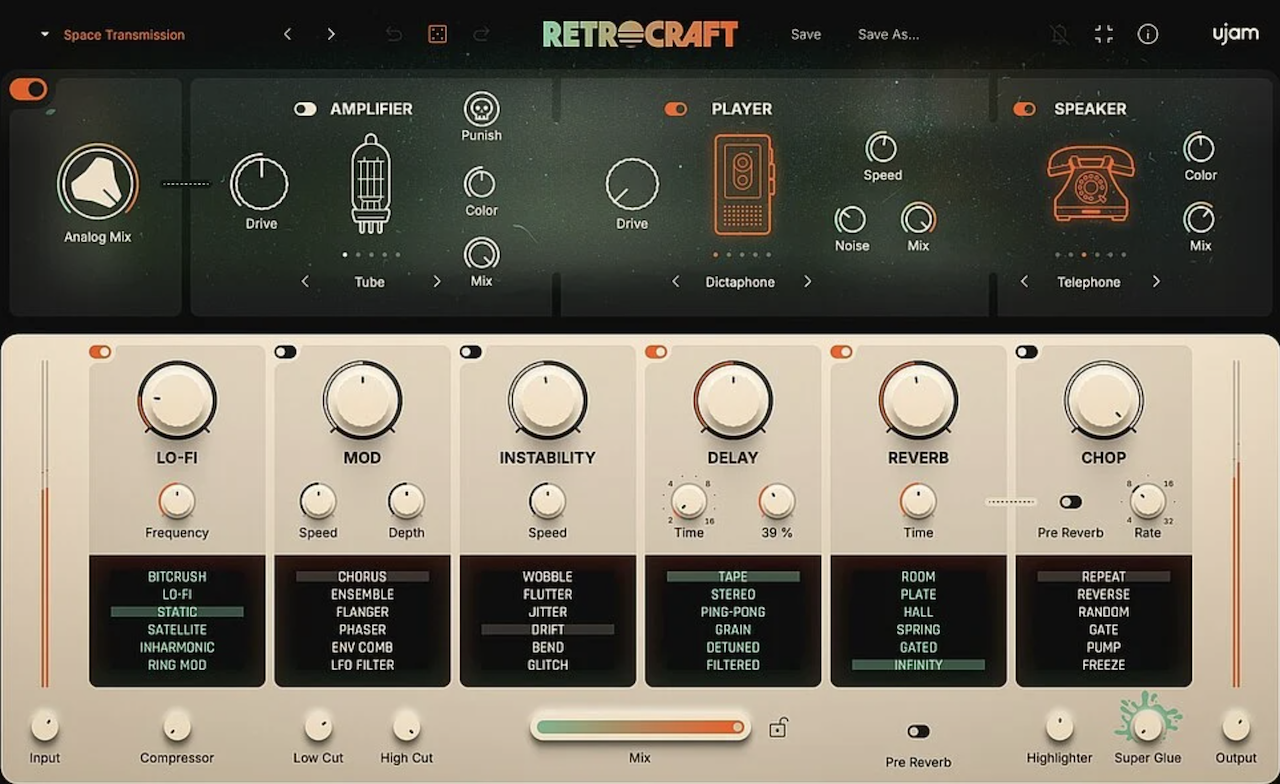Click the Chop Rate knob
Image resolution: width=1280 pixels, height=784 pixels.
click(1148, 501)
